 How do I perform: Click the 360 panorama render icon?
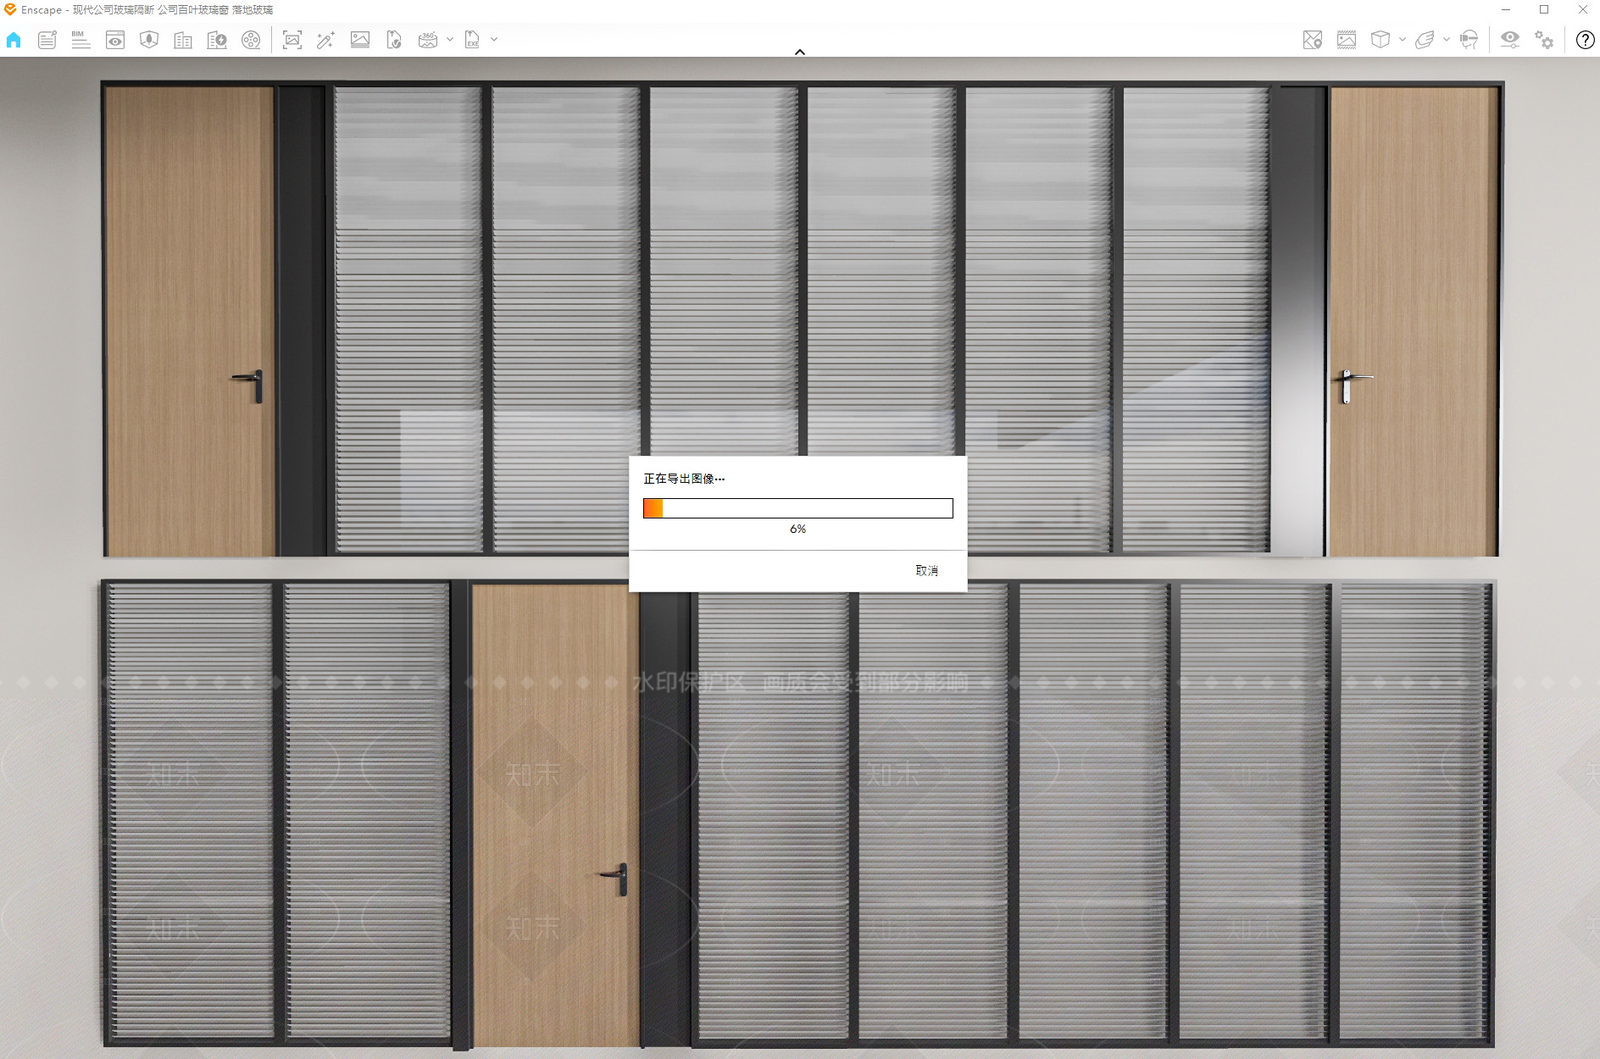pyautogui.click(x=428, y=40)
